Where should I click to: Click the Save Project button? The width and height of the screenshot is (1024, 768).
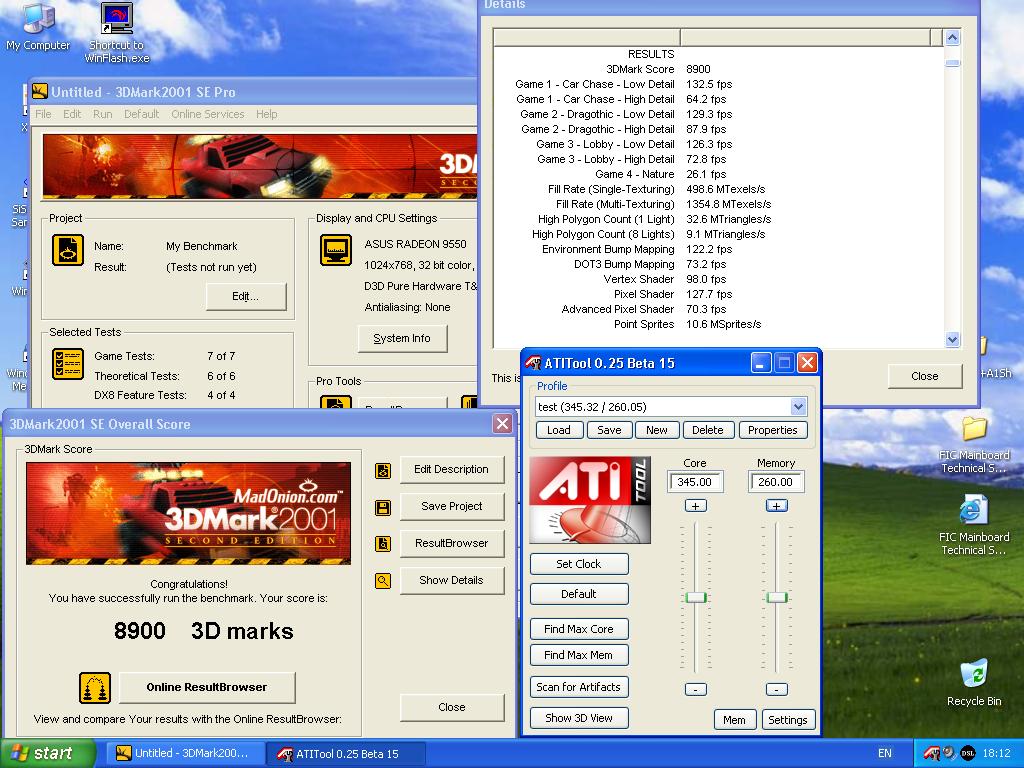(451, 506)
